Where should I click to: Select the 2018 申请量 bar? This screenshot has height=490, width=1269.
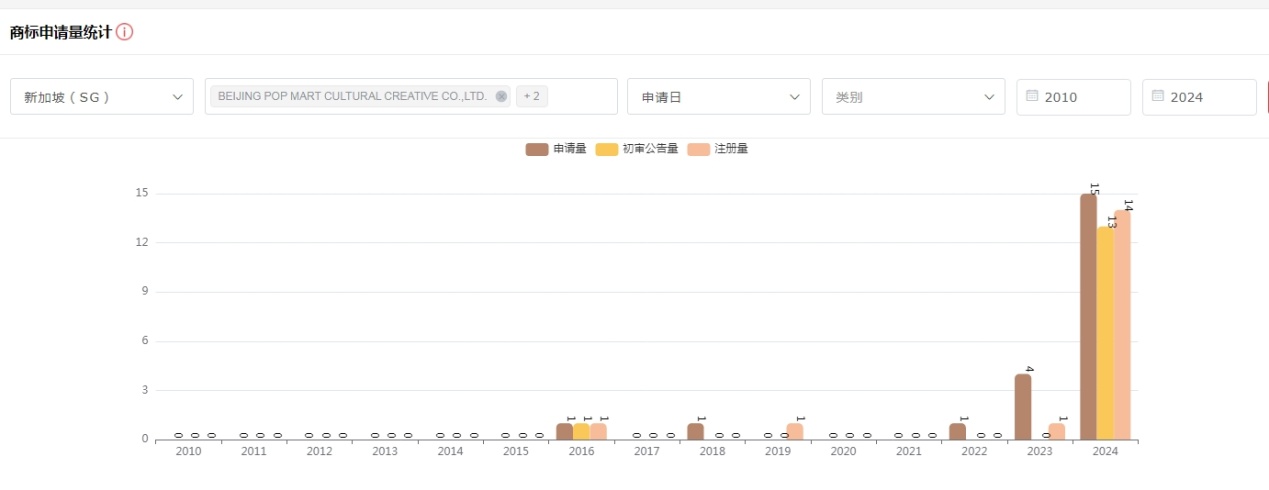point(695,431)
